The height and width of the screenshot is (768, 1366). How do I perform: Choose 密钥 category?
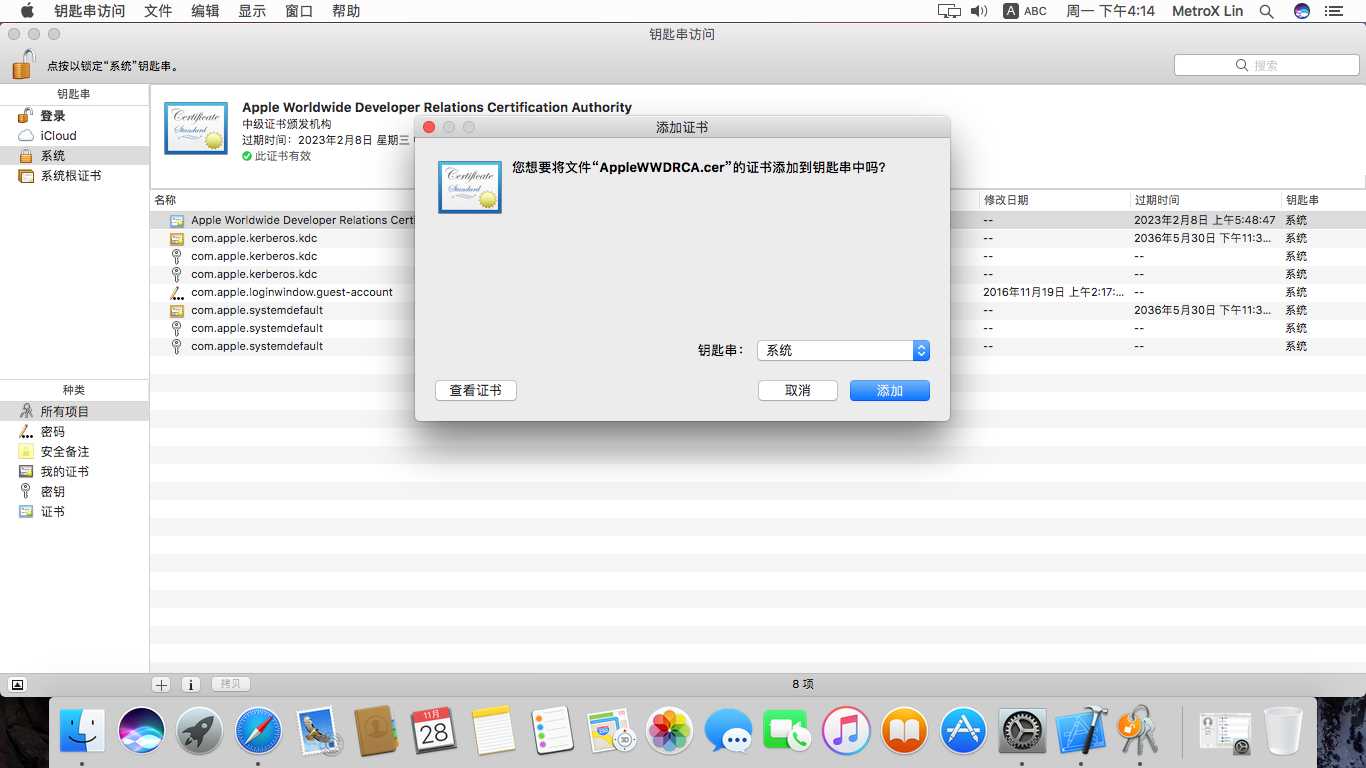[75, 492]
